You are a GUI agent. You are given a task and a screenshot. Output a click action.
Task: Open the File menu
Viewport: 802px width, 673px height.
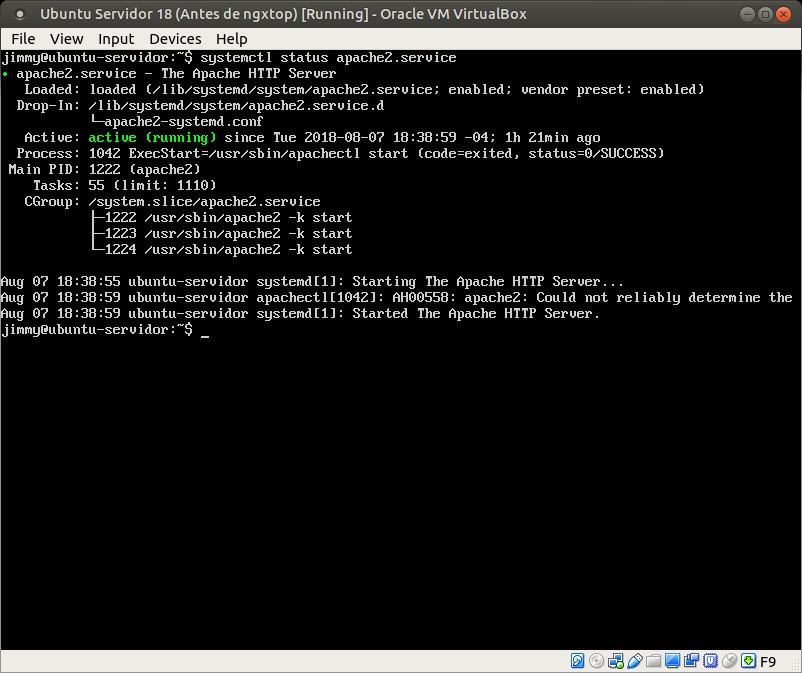click(x=23, y=38)
